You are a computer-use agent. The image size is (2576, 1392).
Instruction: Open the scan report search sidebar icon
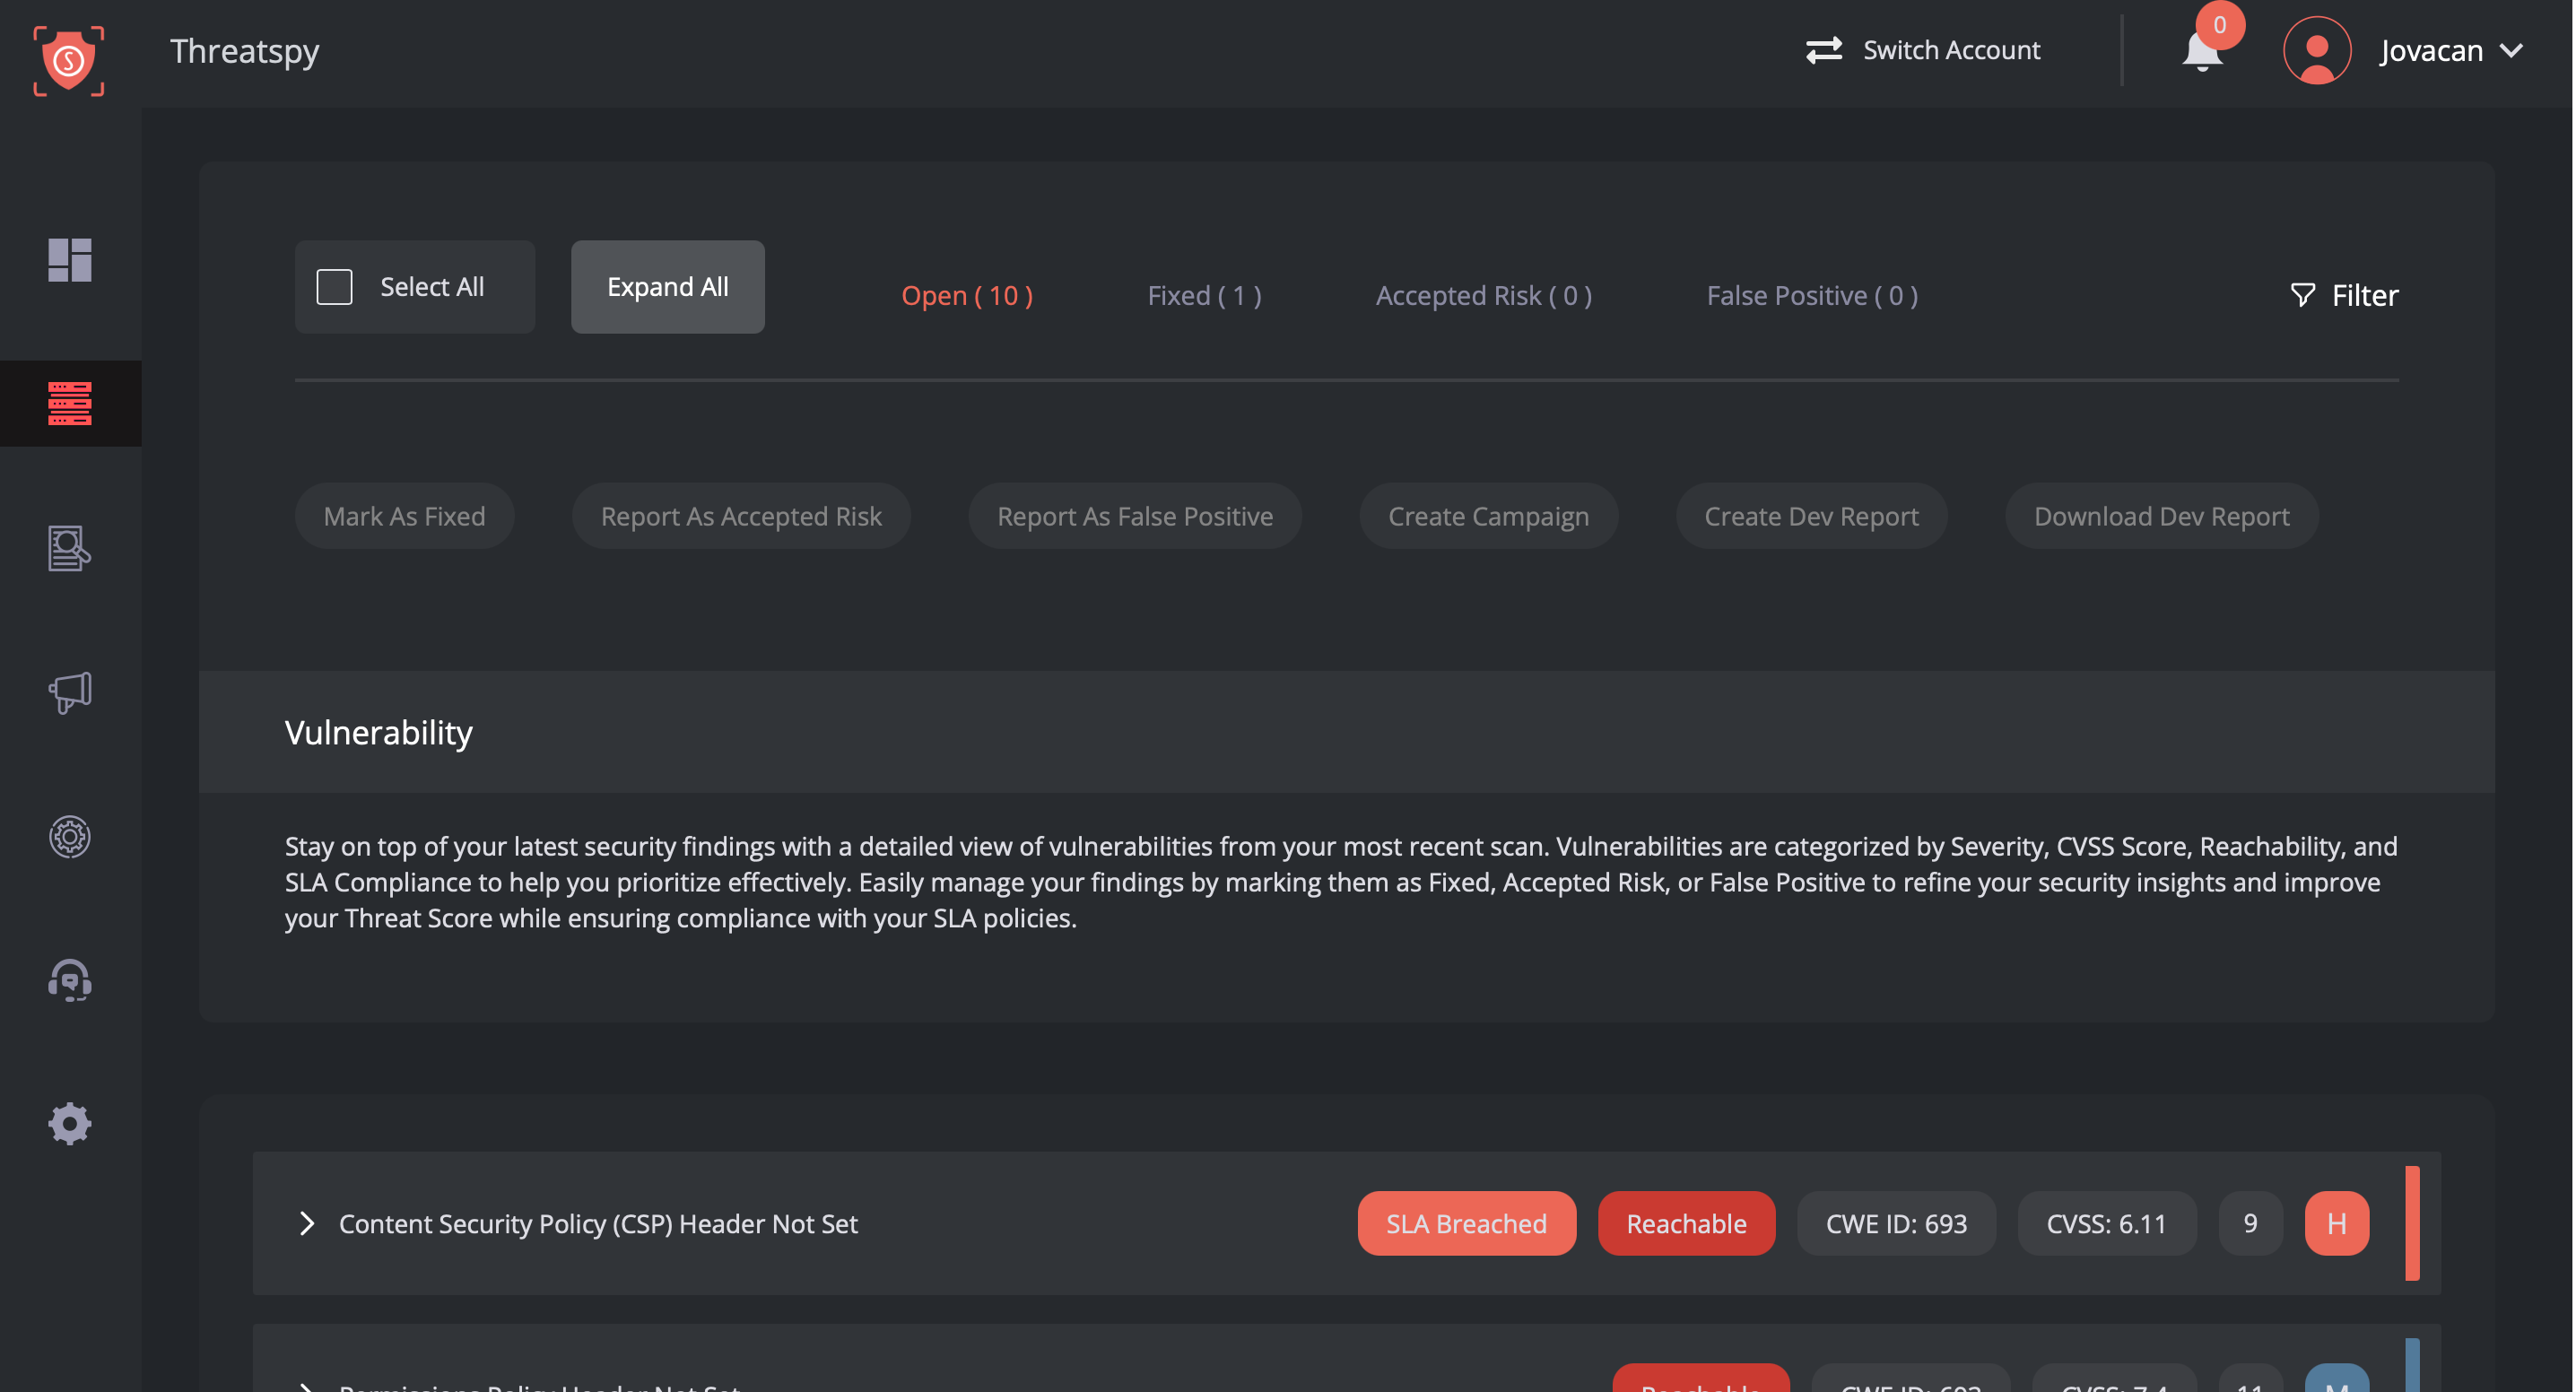(70, 548)
